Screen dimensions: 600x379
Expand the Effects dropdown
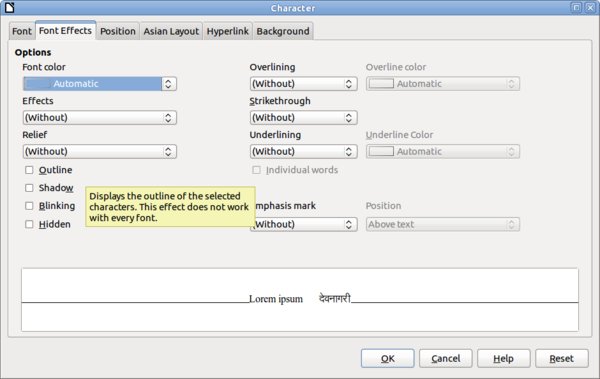point(100,118)
